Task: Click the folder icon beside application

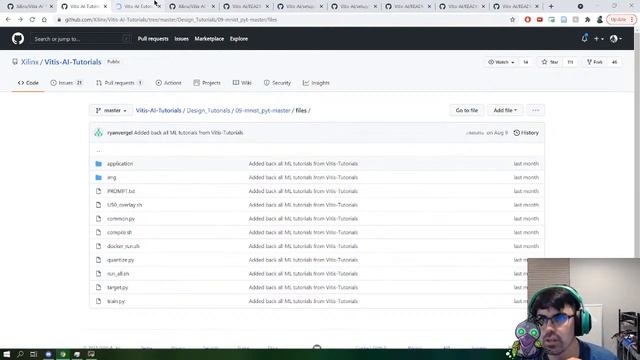Action: (x=98, y=164)
